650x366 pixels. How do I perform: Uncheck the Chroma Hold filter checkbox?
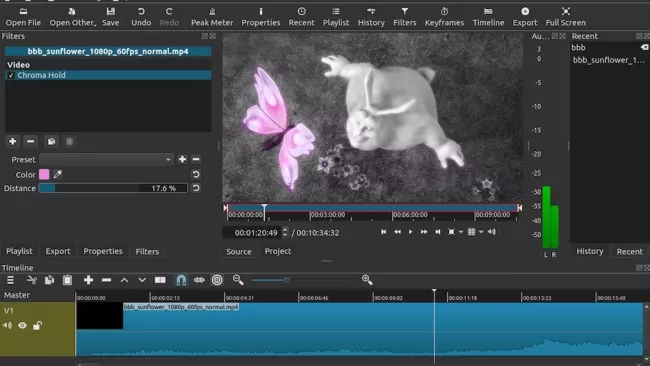[x=11, y=75]
